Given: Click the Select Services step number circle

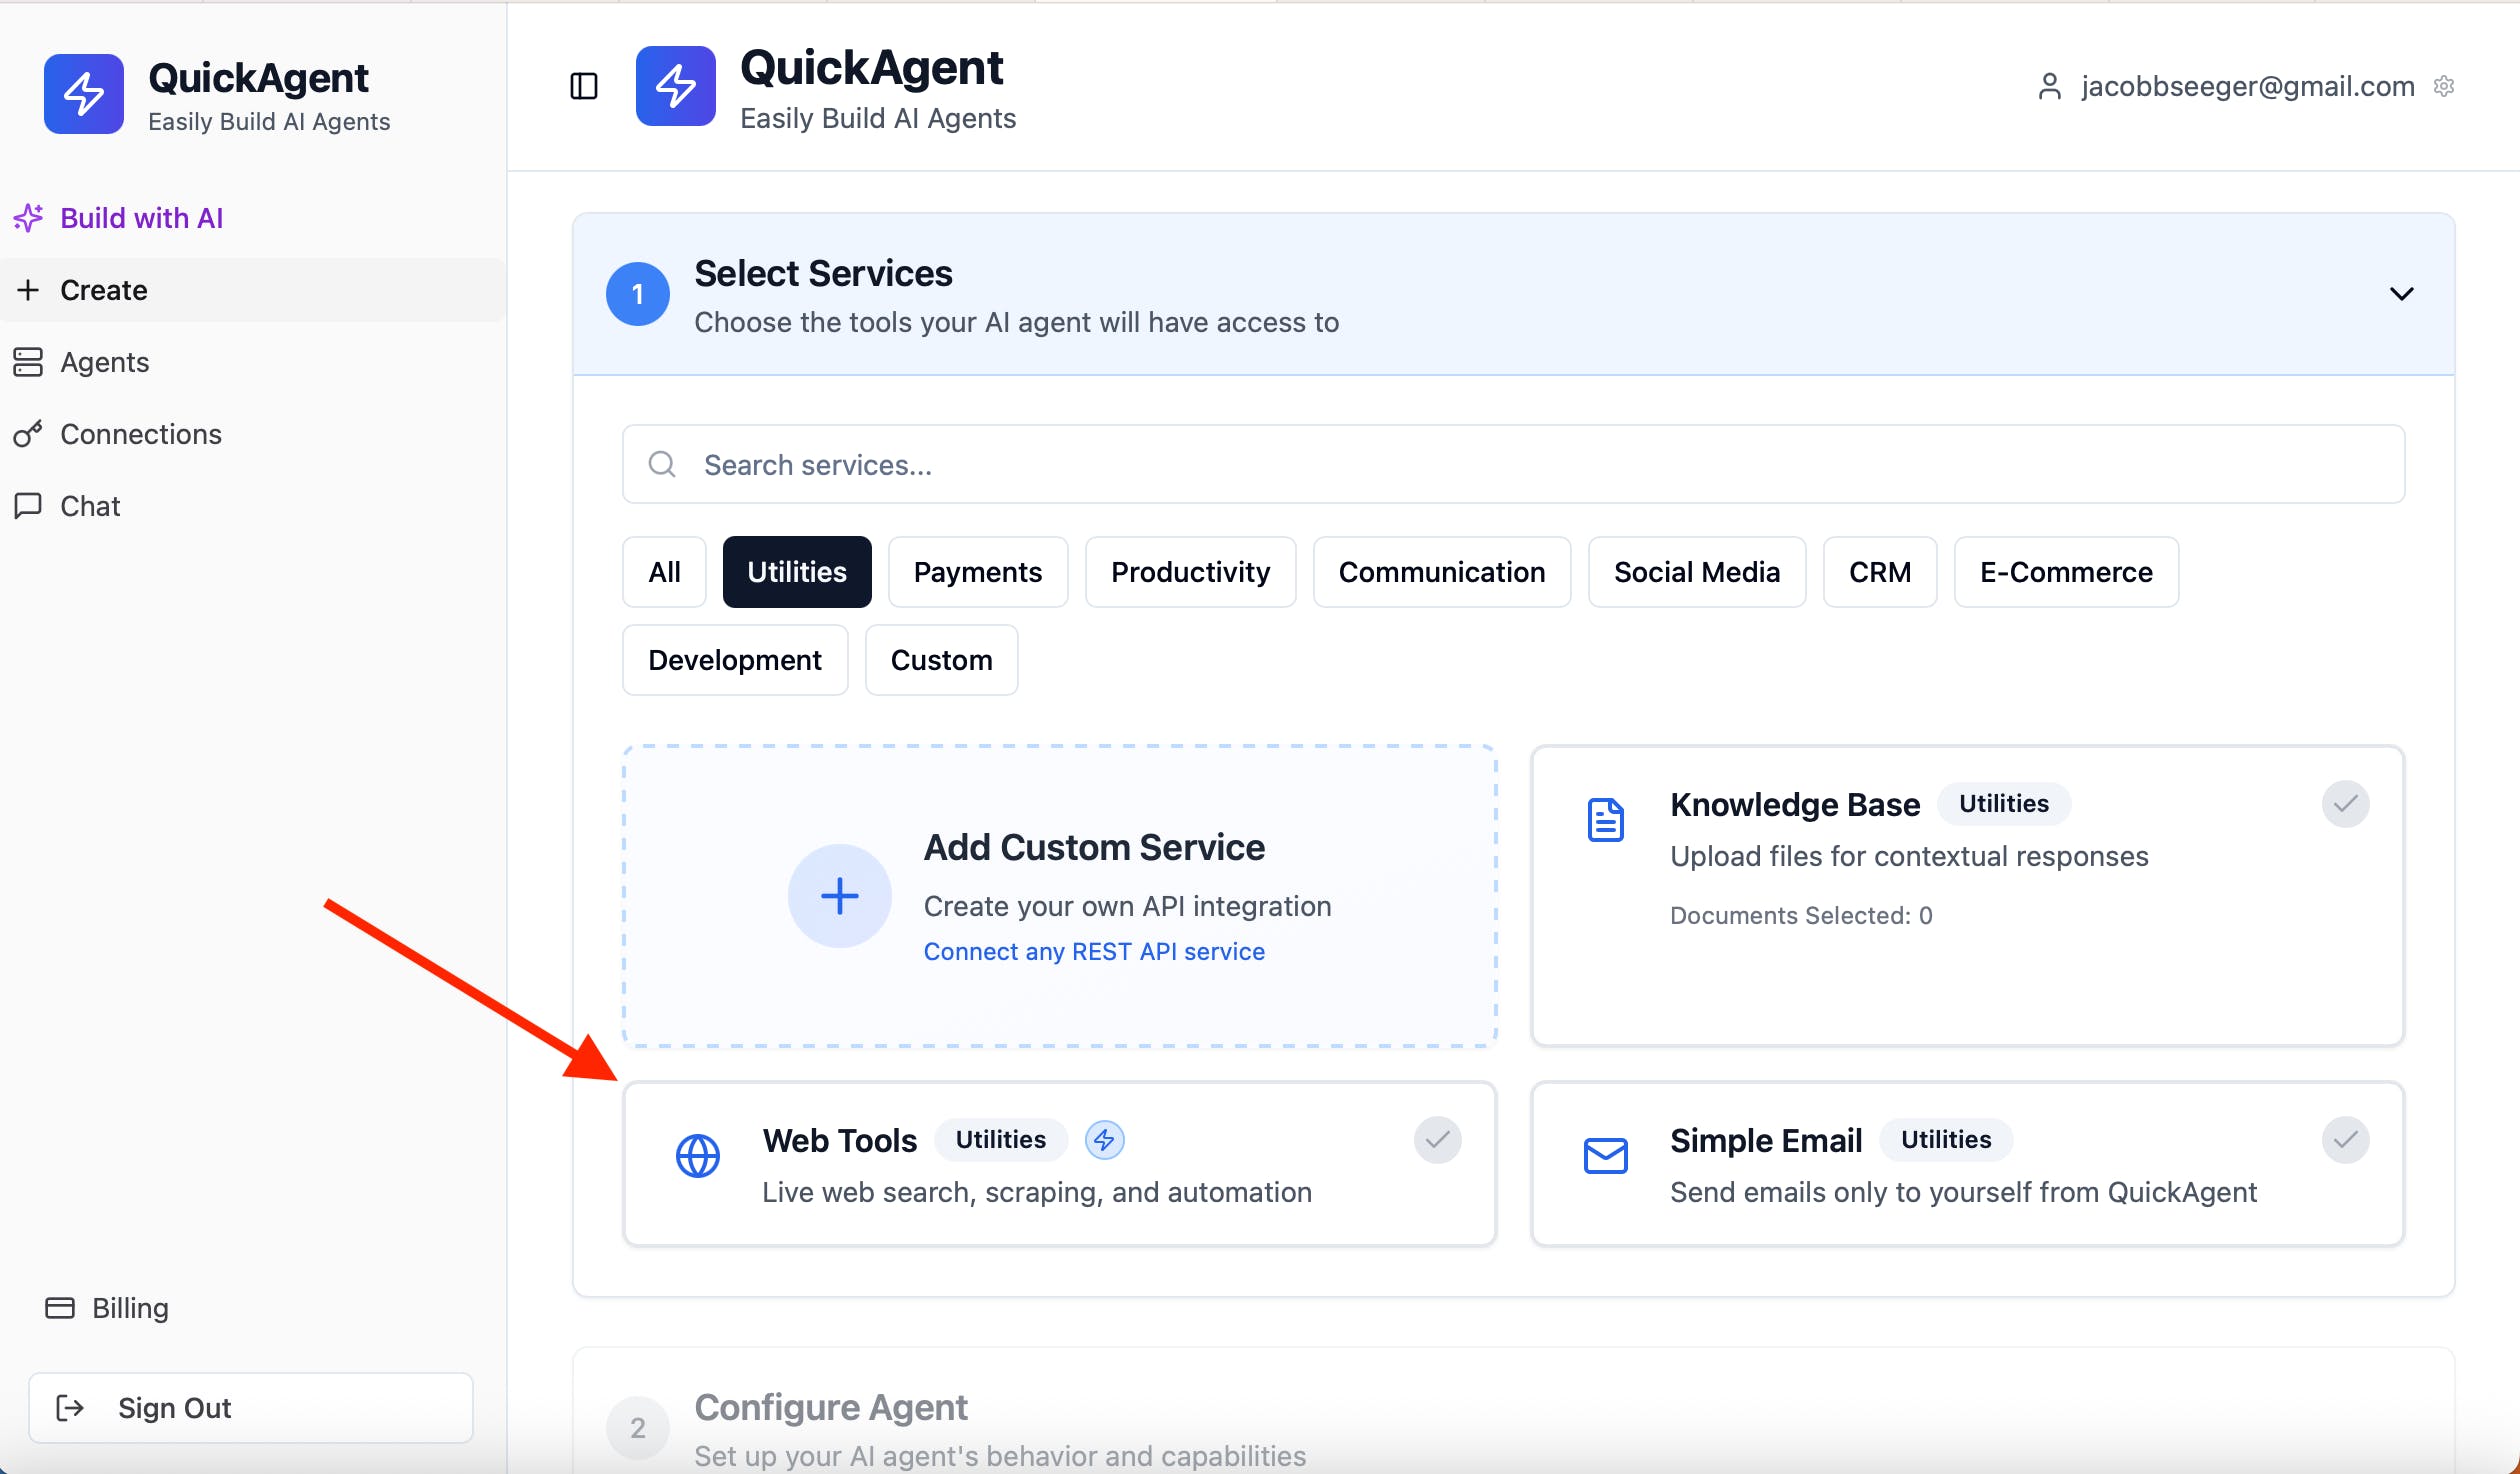Looking at the screenshot, I should coord(638,294).
